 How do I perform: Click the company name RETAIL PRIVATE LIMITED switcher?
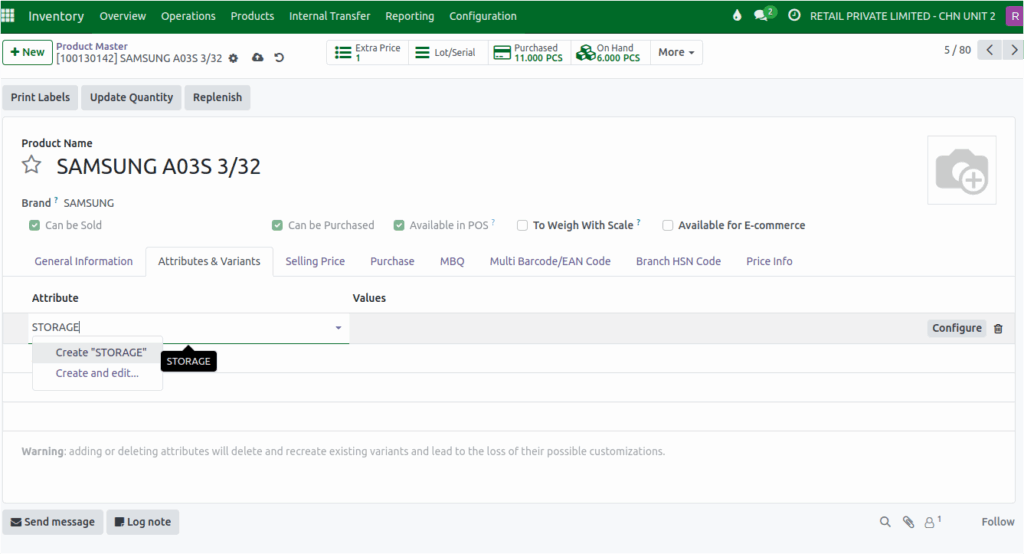click(x=902, y=16)
